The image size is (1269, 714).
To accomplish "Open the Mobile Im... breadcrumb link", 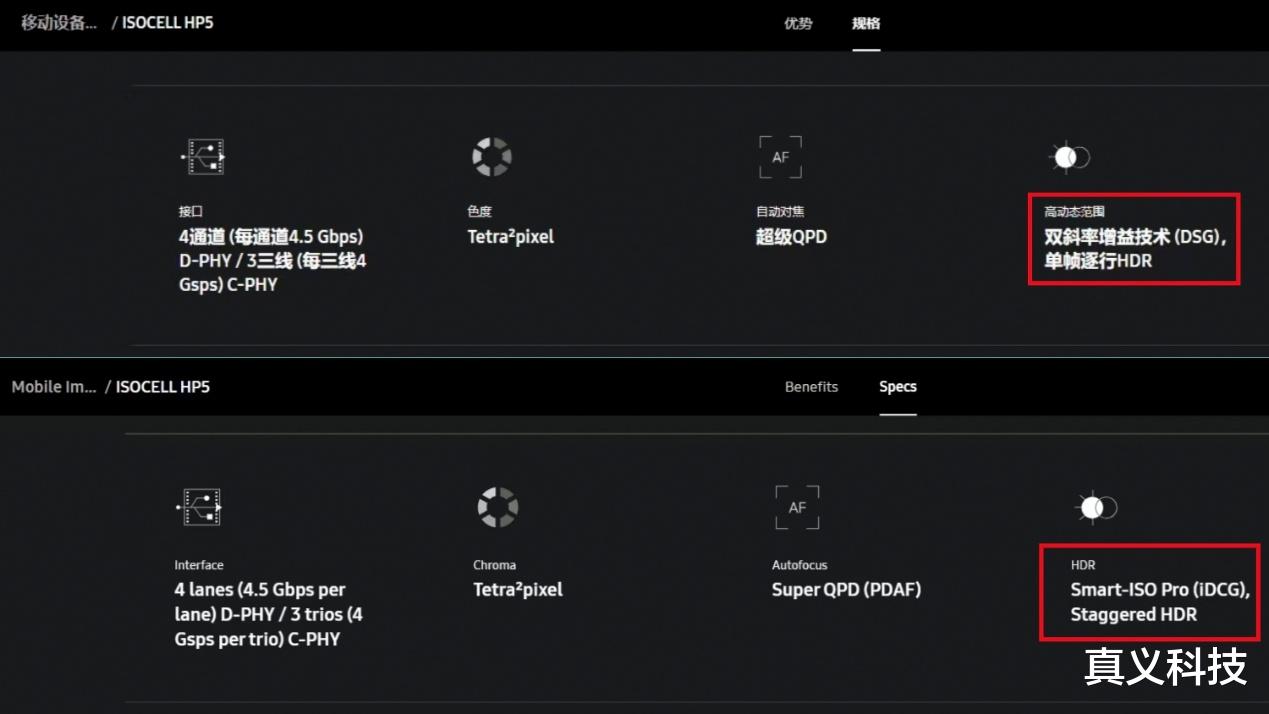I will click(x=54, y=387).
